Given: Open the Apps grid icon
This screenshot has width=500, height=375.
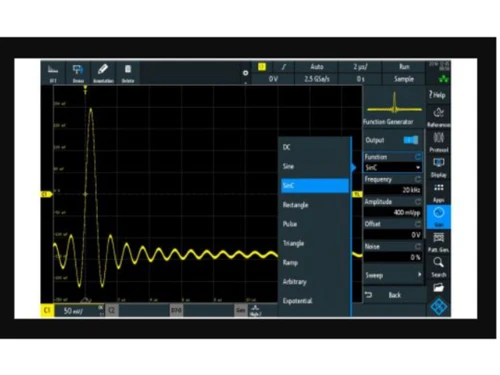Looking at the screenshot, I should 439,192.
